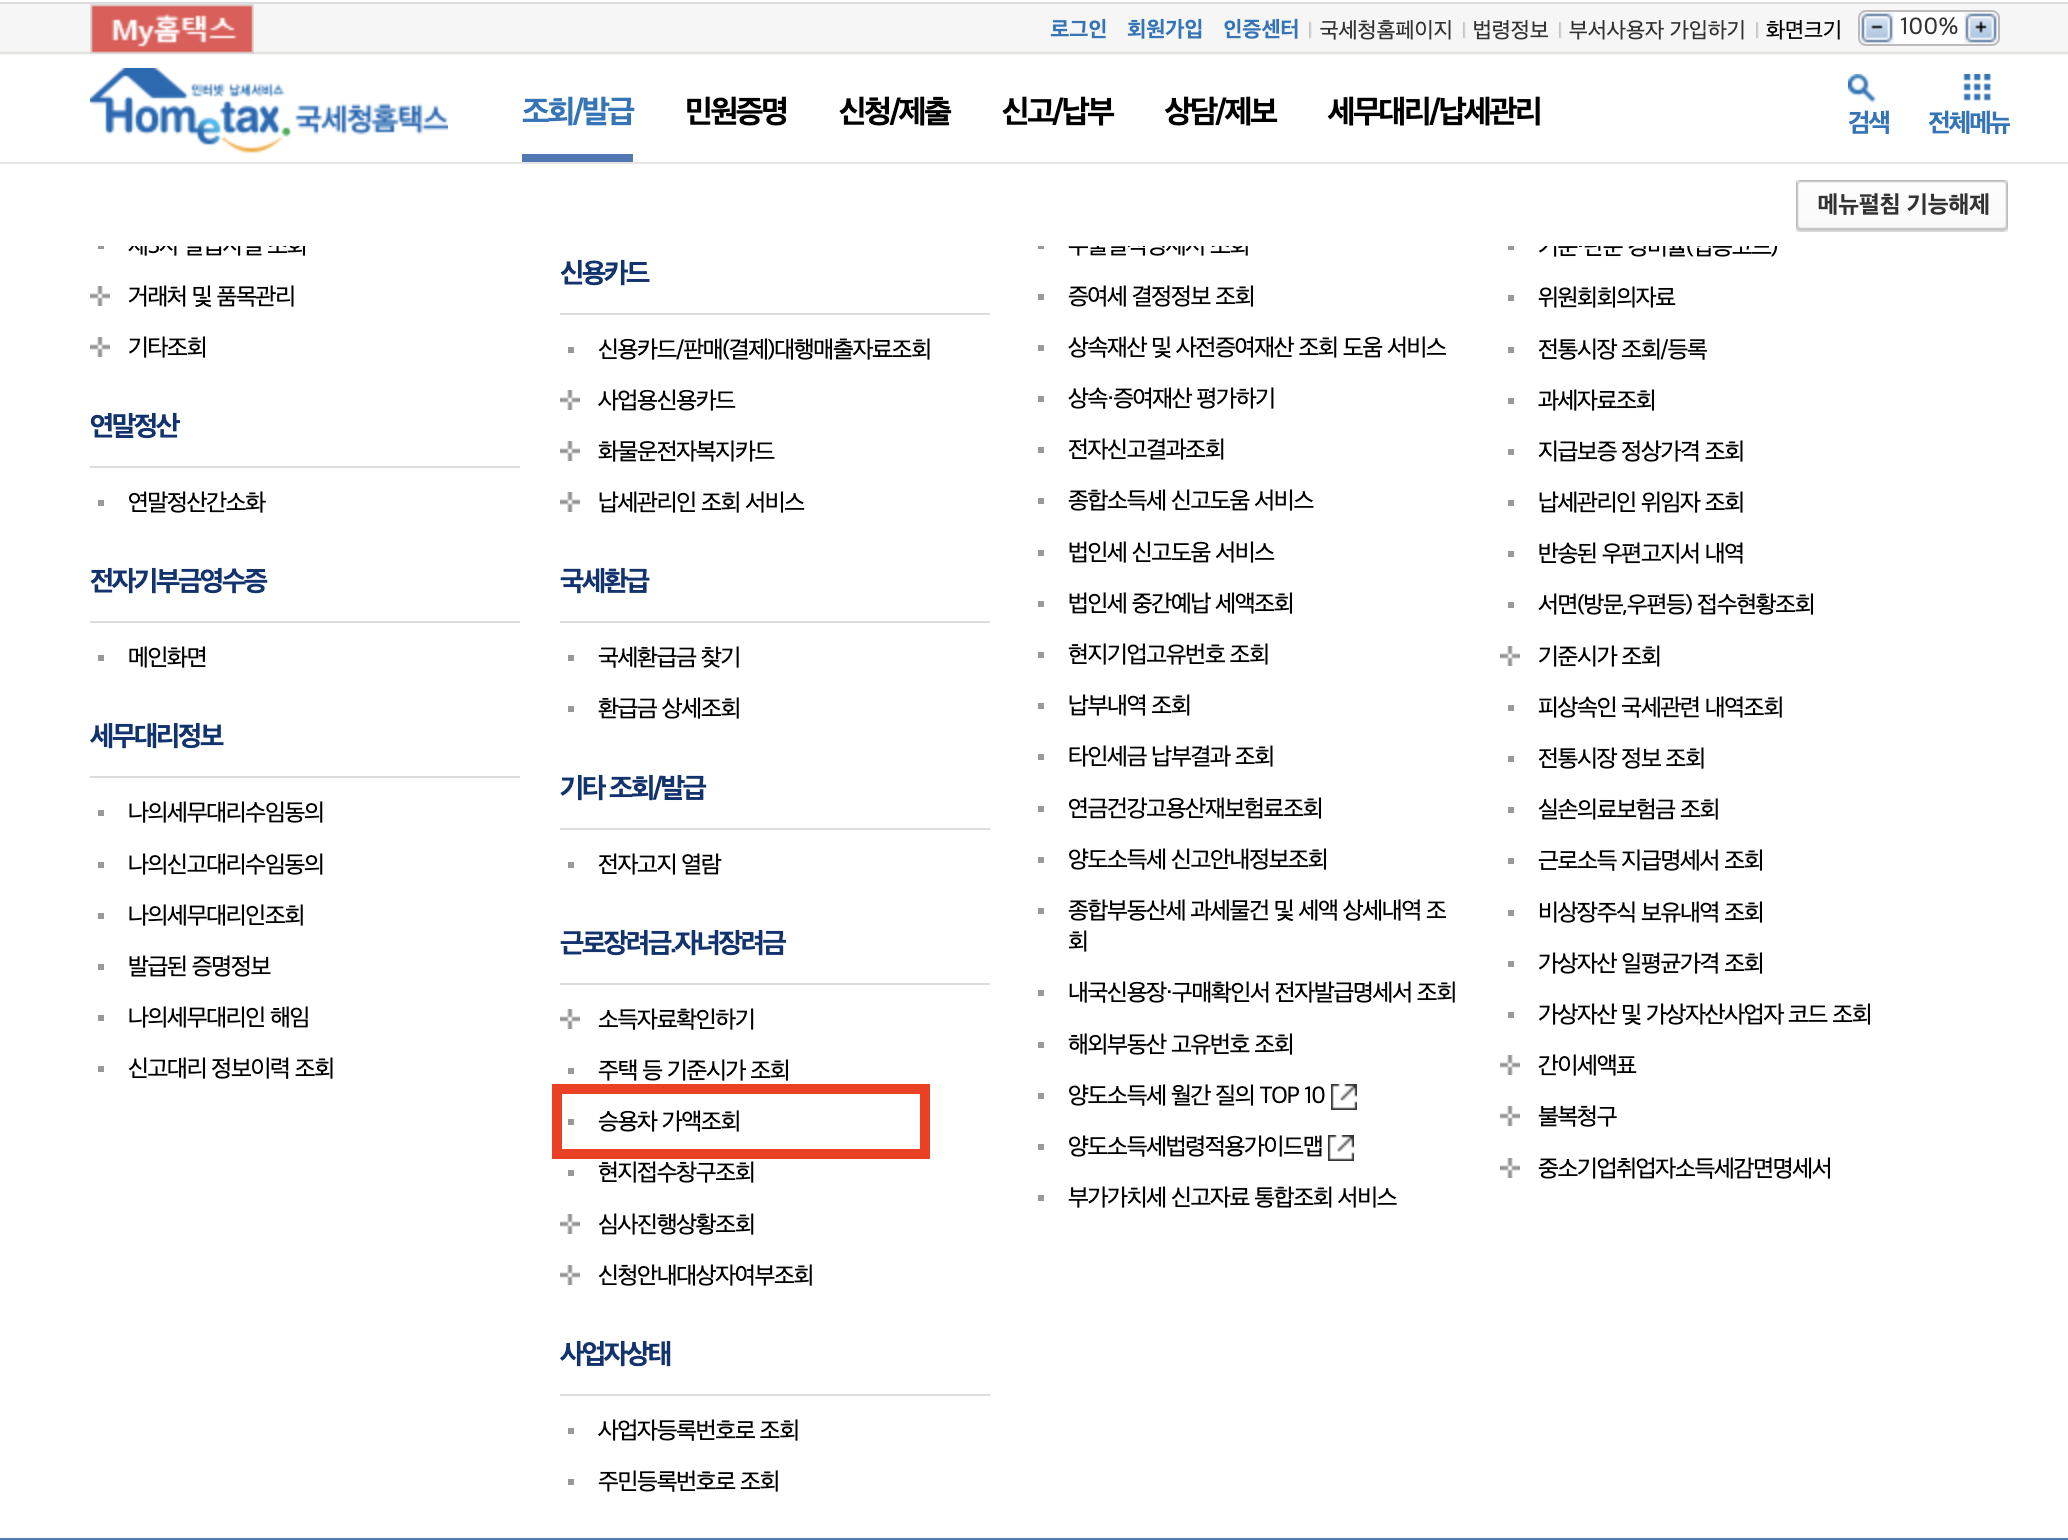Click 국세환급금 찾기 link
This screenshot has height=1540, width=2068.
pos(669,657)
